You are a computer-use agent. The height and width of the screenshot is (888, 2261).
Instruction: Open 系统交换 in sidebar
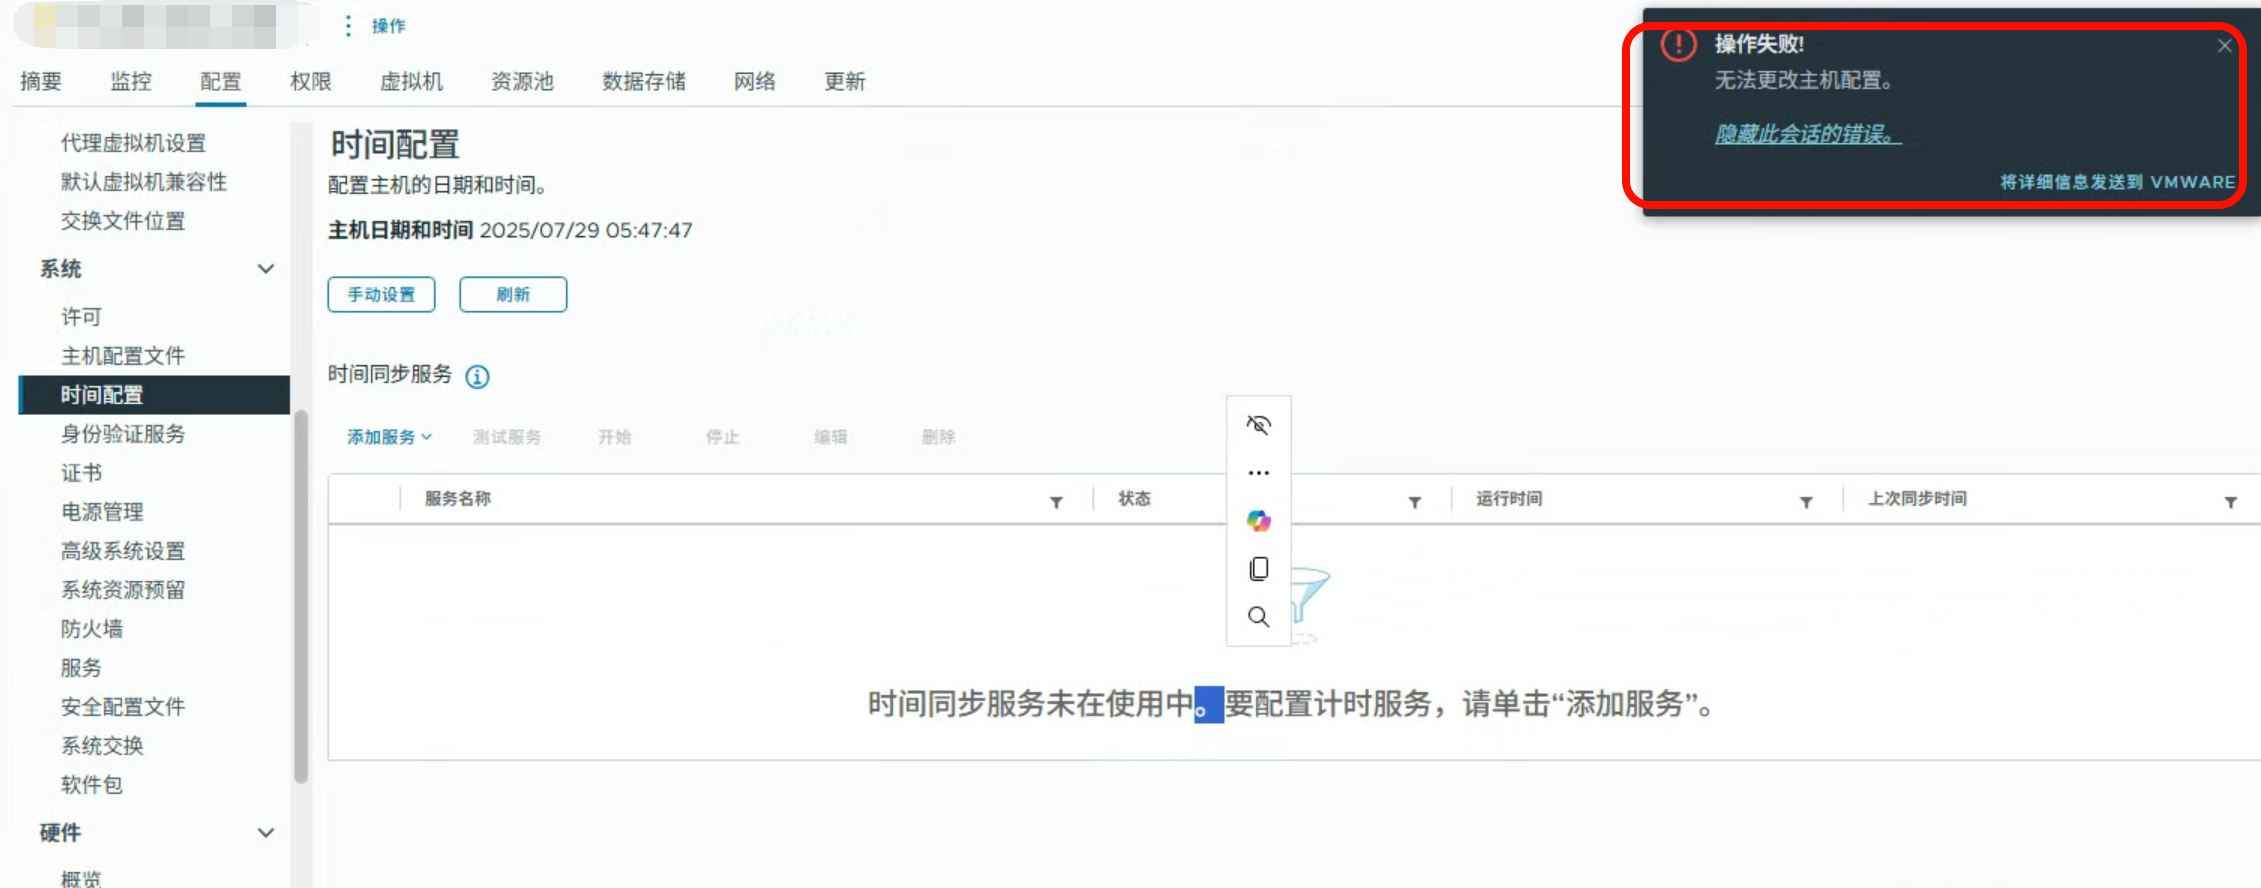click(102, 746)
